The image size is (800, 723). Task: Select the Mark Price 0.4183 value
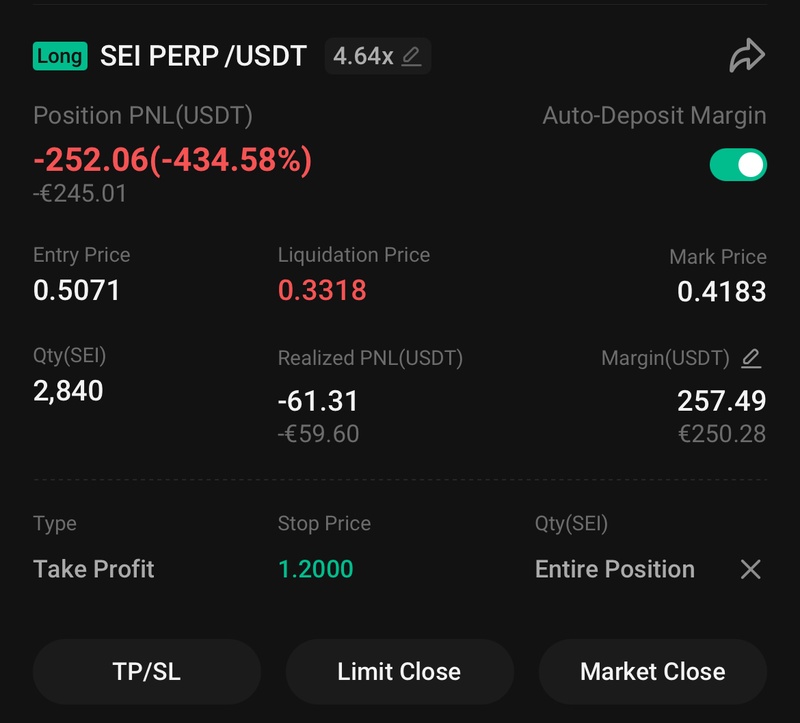coord(721,291)
